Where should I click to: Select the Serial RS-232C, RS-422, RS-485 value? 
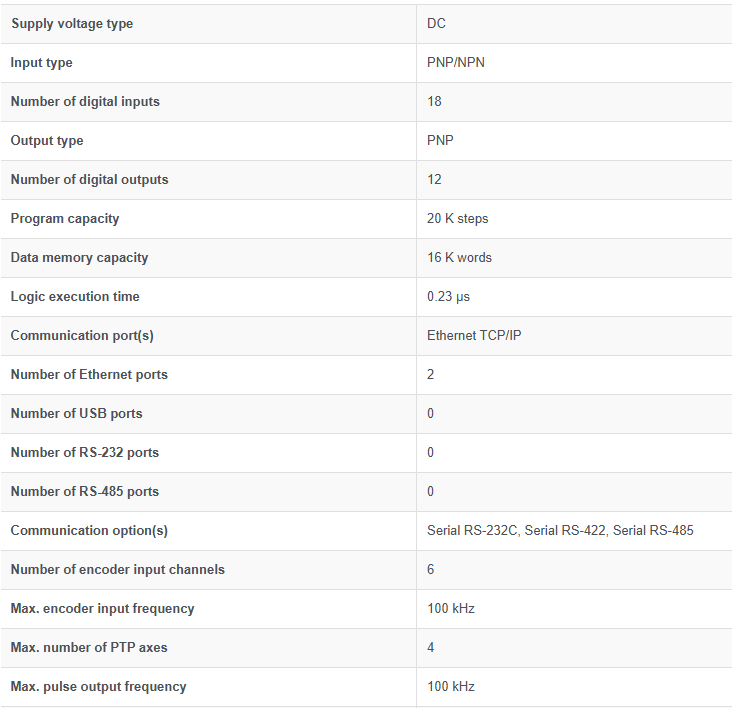click(560, 531)
